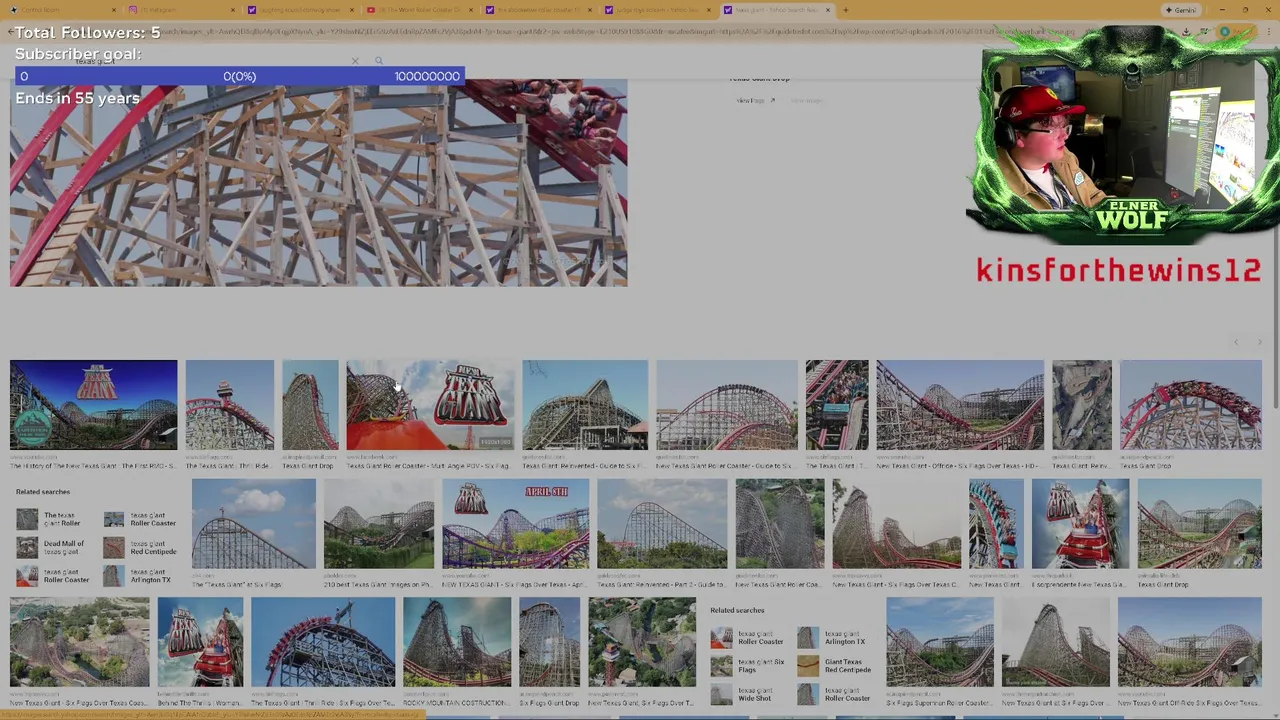
Task: Open The Texas Giant Thrill Ride thumbnail
Action: click(x=229, y=405)
